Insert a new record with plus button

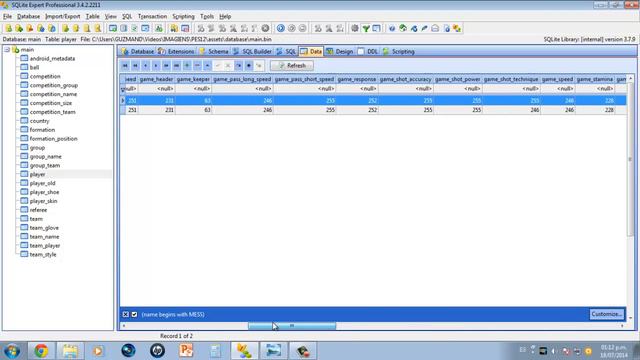tap(187, 65)
